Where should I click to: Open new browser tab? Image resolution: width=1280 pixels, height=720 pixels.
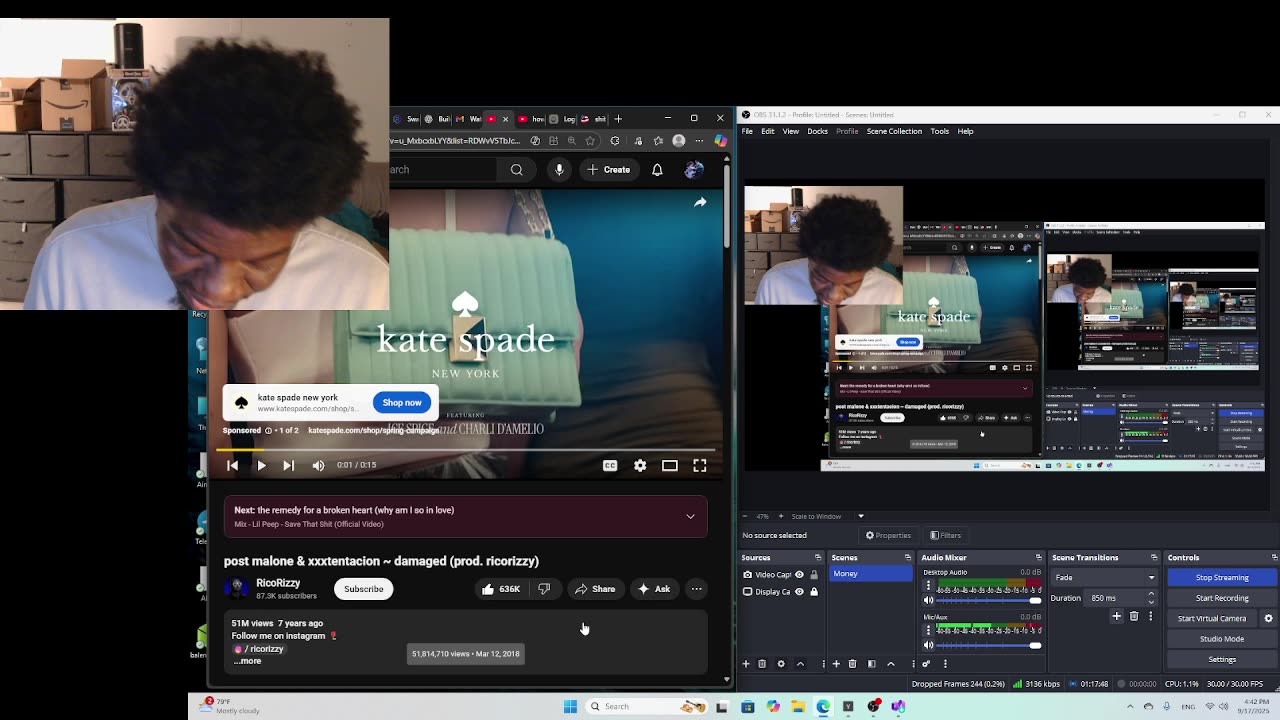pyautogui.click(x=618, y=119)
